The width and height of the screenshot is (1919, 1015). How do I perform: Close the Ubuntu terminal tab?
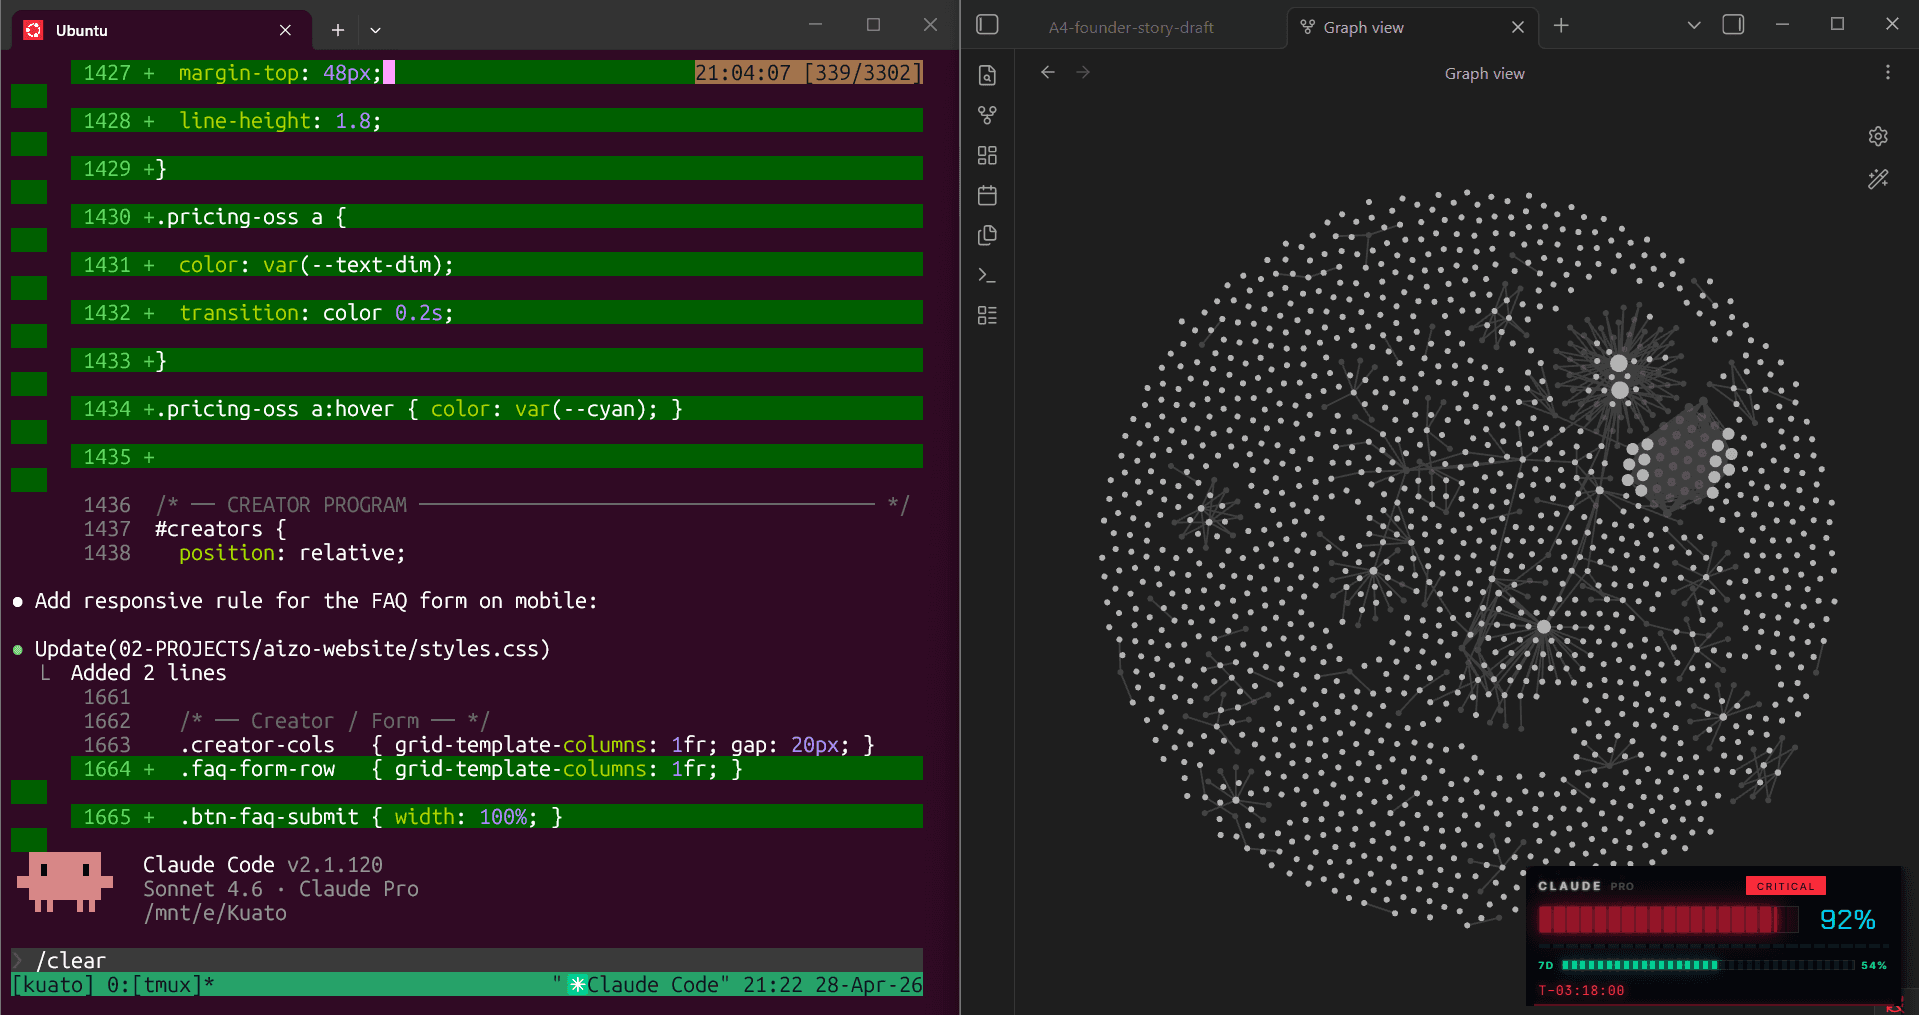point(285,30)
